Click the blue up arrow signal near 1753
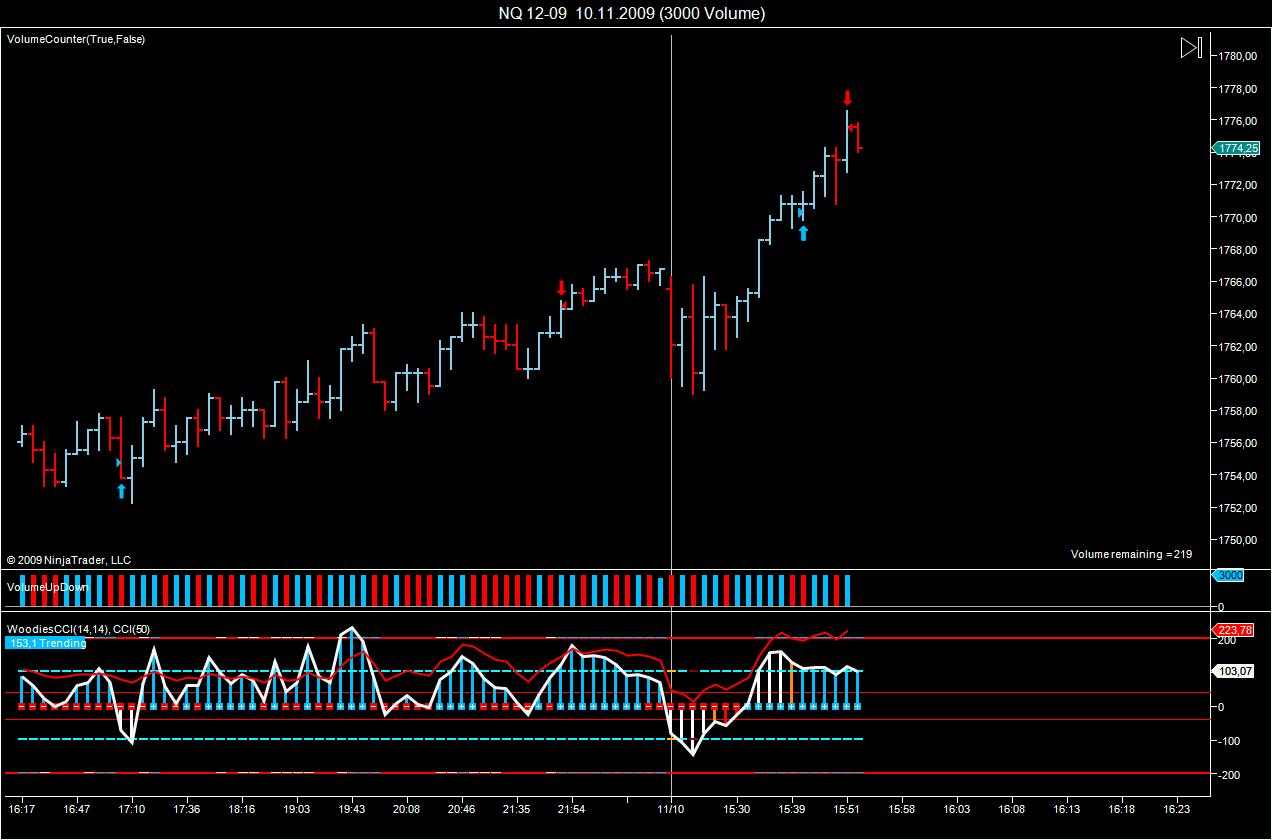The width and height of the screenshot is (1272, 840). coord(122,490)
